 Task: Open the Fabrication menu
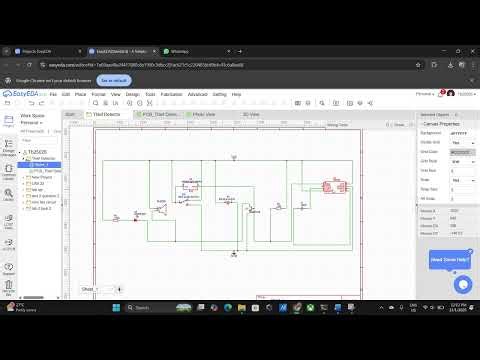(171, 94)
